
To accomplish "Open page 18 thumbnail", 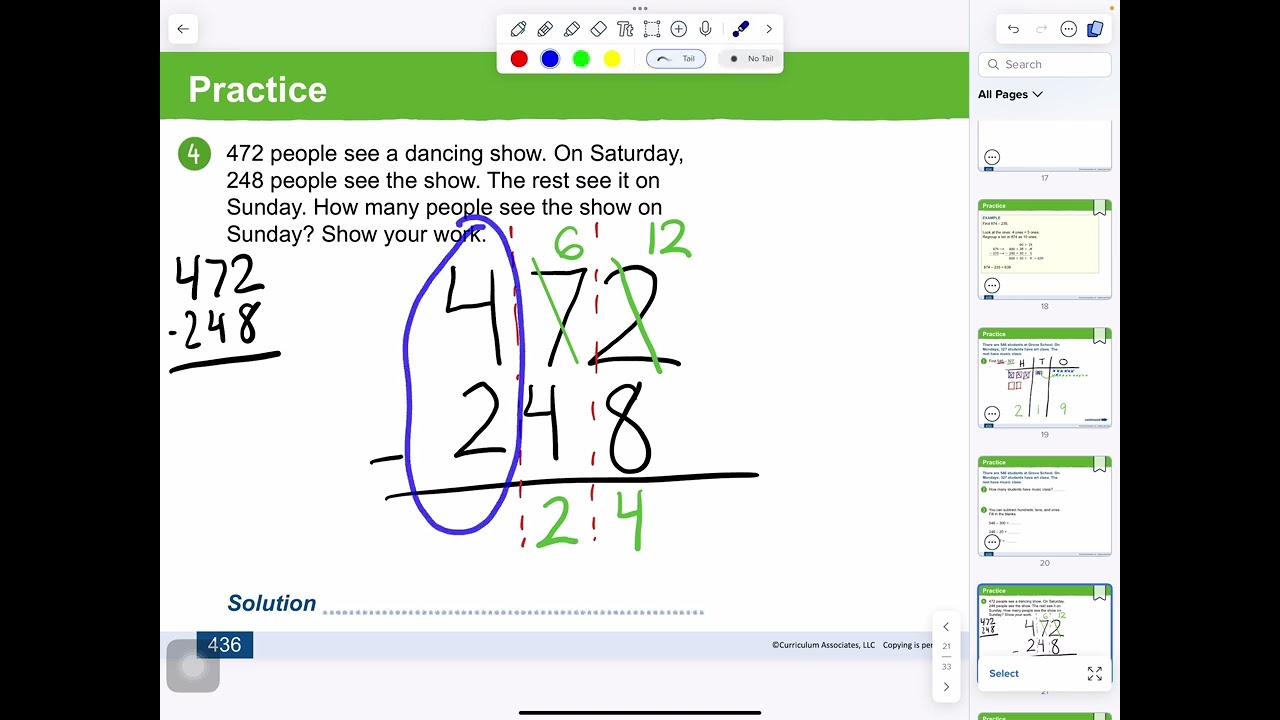I will [x=1044, y=249].
